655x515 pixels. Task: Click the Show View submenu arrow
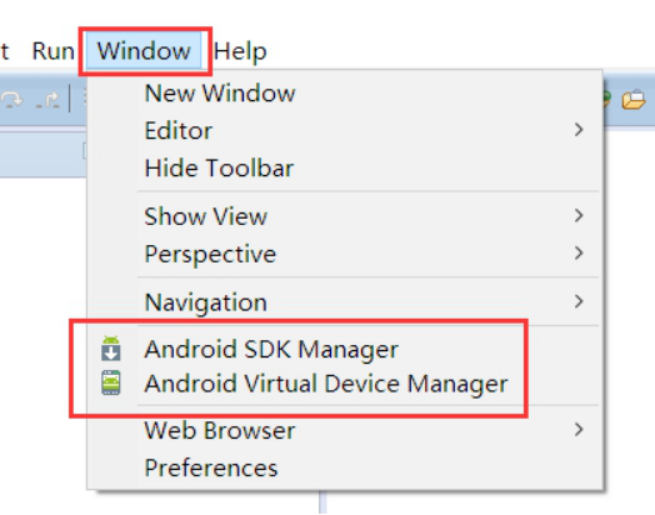[579, 216]
